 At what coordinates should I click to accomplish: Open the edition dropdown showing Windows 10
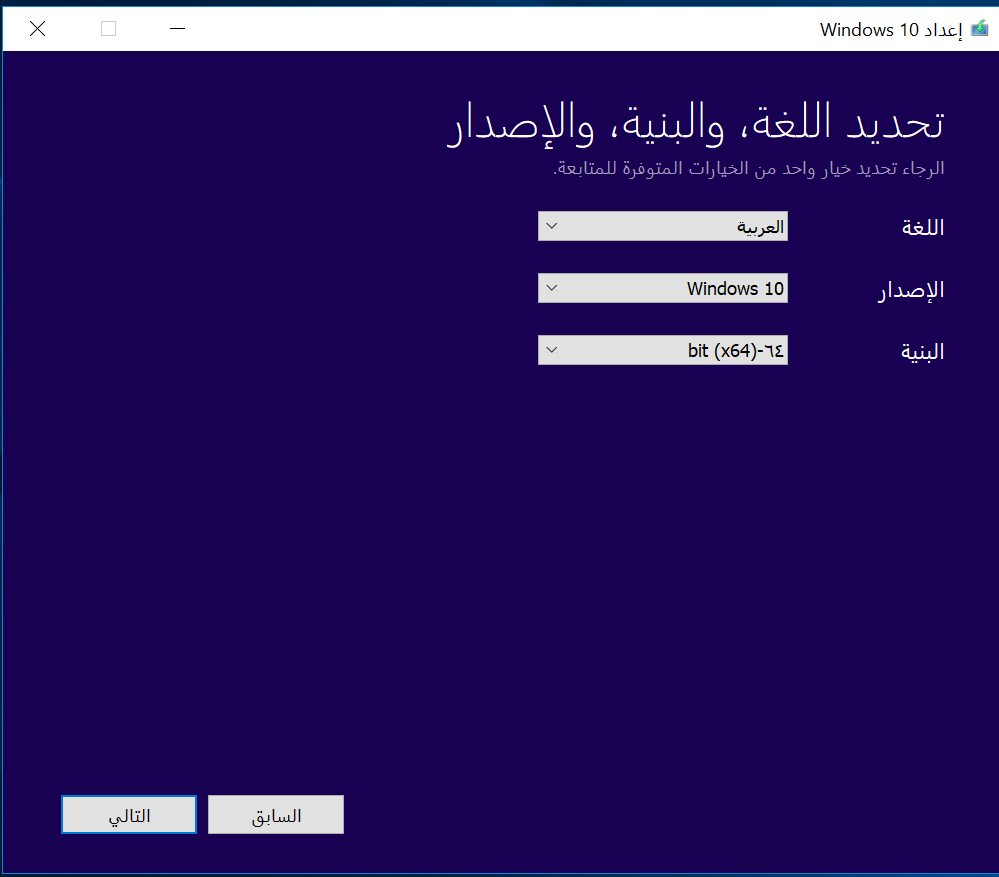pos(663,288)
